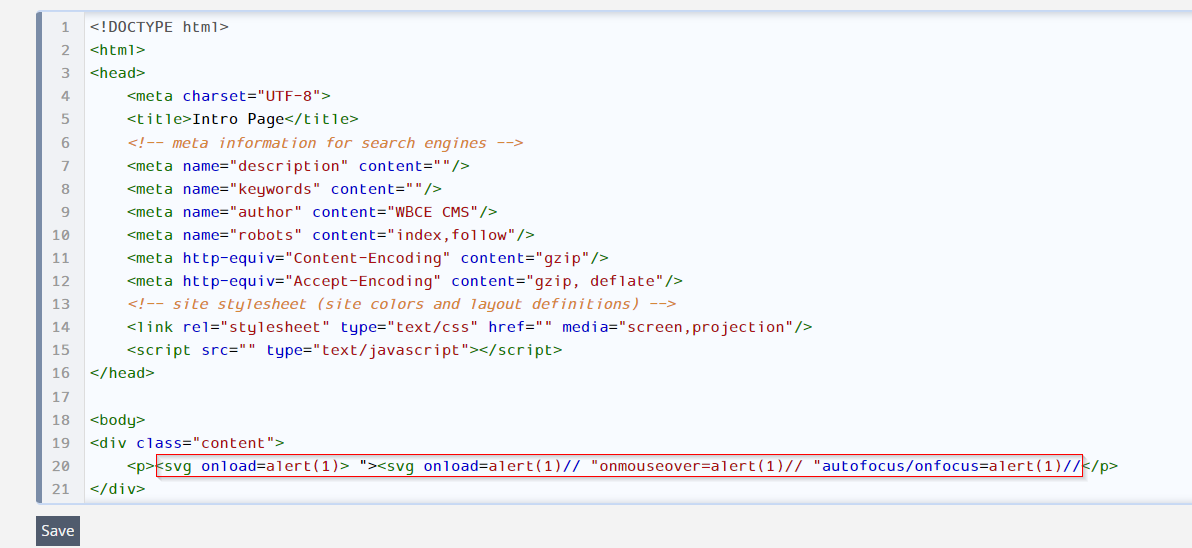This screenshot has height=548, width=1192.
Task: Click the "Accept-Encoding" attribute value
Action: coord(363,280)
